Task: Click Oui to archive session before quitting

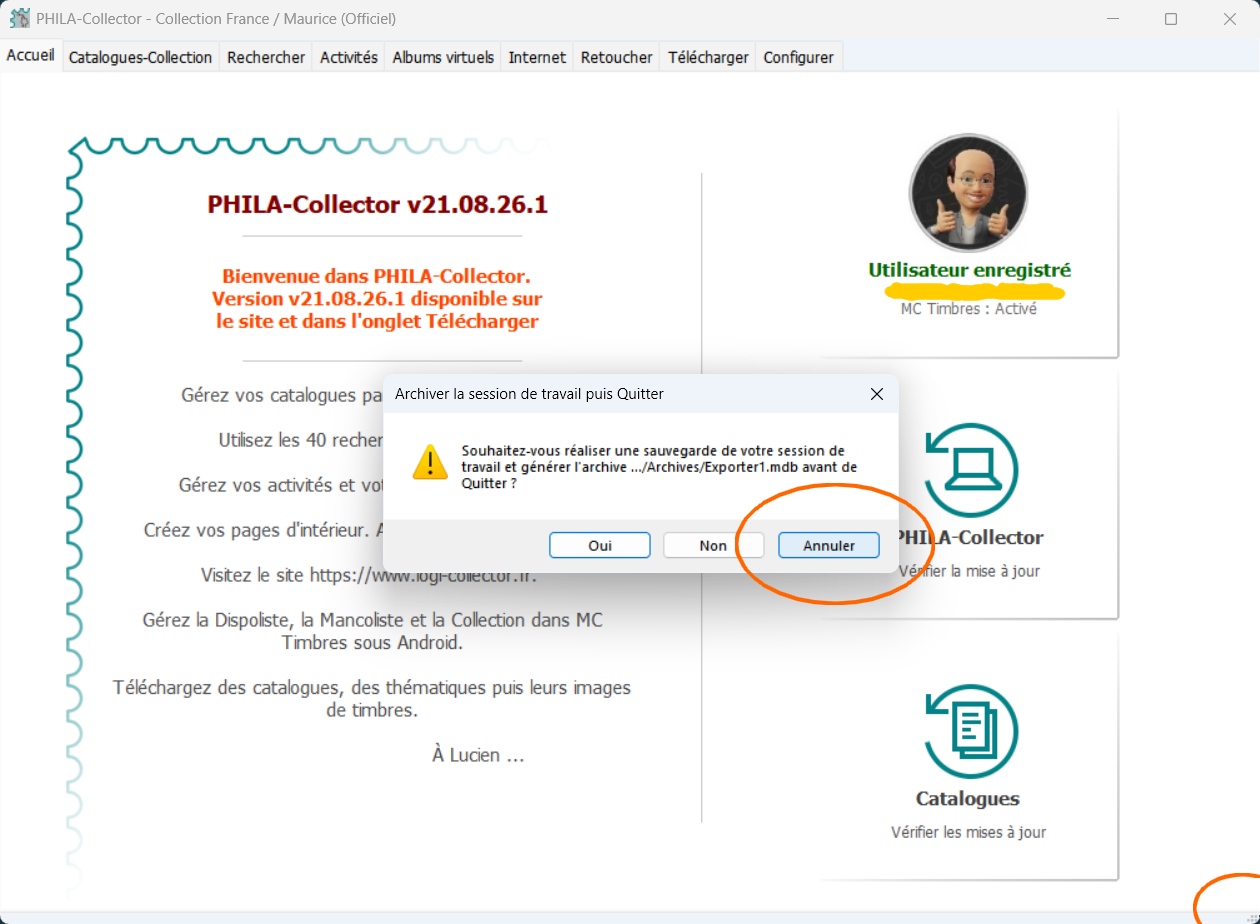Action: point(600,545)
